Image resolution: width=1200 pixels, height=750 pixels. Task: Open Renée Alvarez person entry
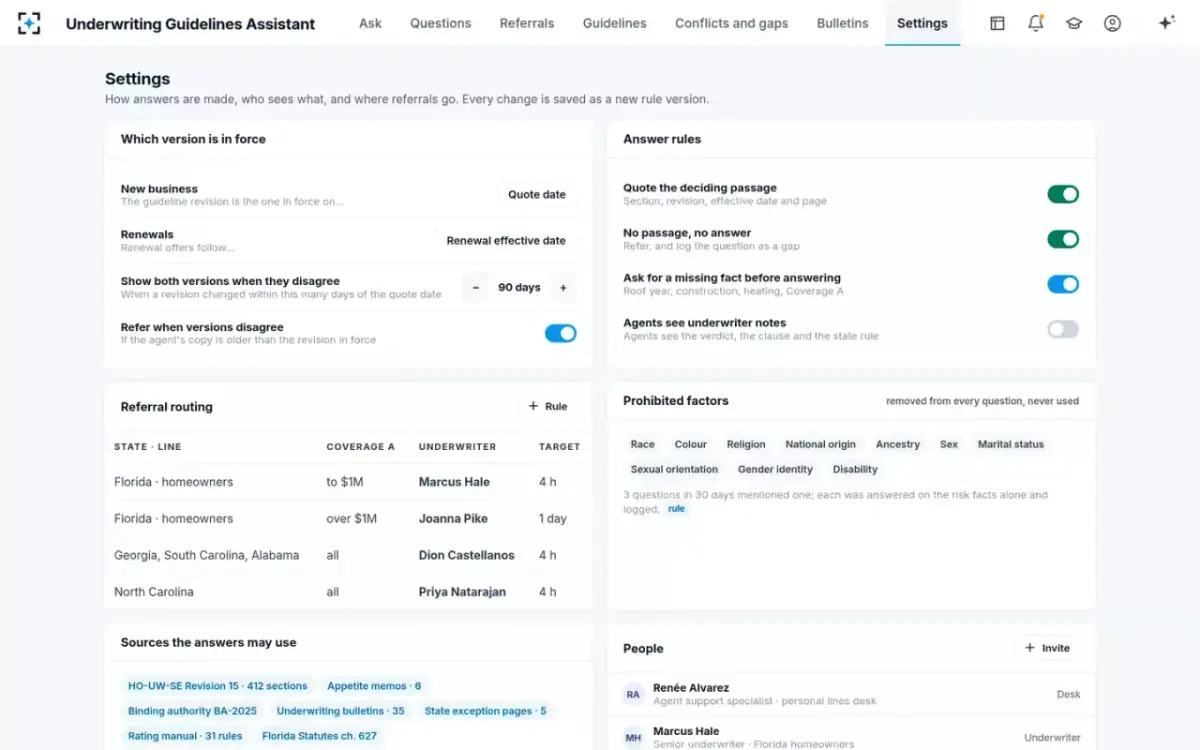coord(851,694)
